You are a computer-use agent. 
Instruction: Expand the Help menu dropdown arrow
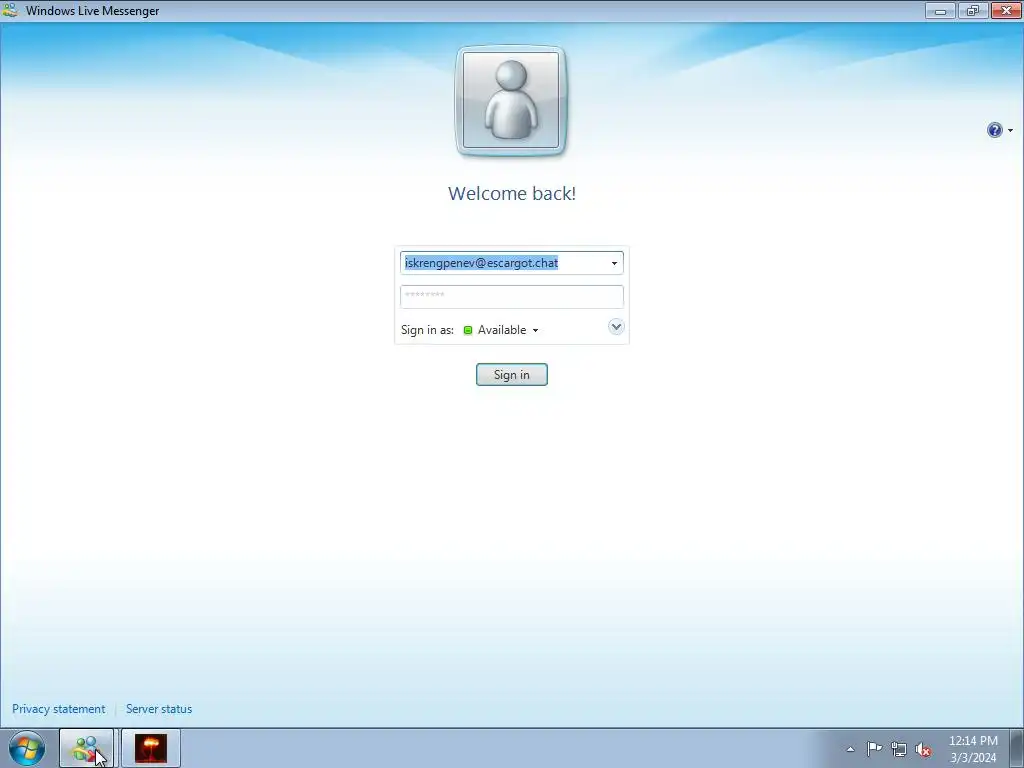coord(1010,131)
